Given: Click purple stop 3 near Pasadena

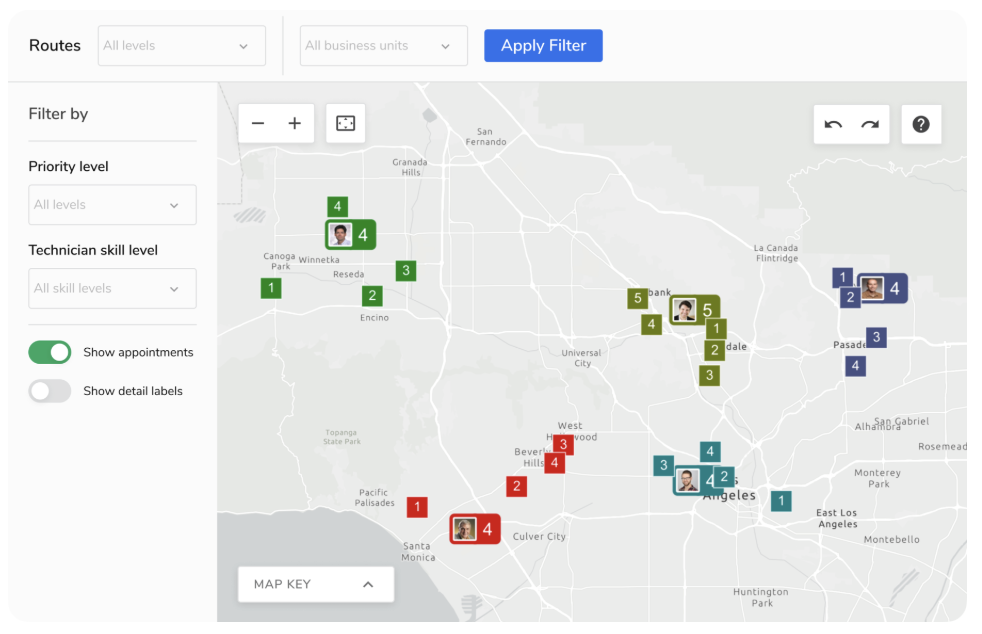Looking at the screenshot, I should click(876, 337).
